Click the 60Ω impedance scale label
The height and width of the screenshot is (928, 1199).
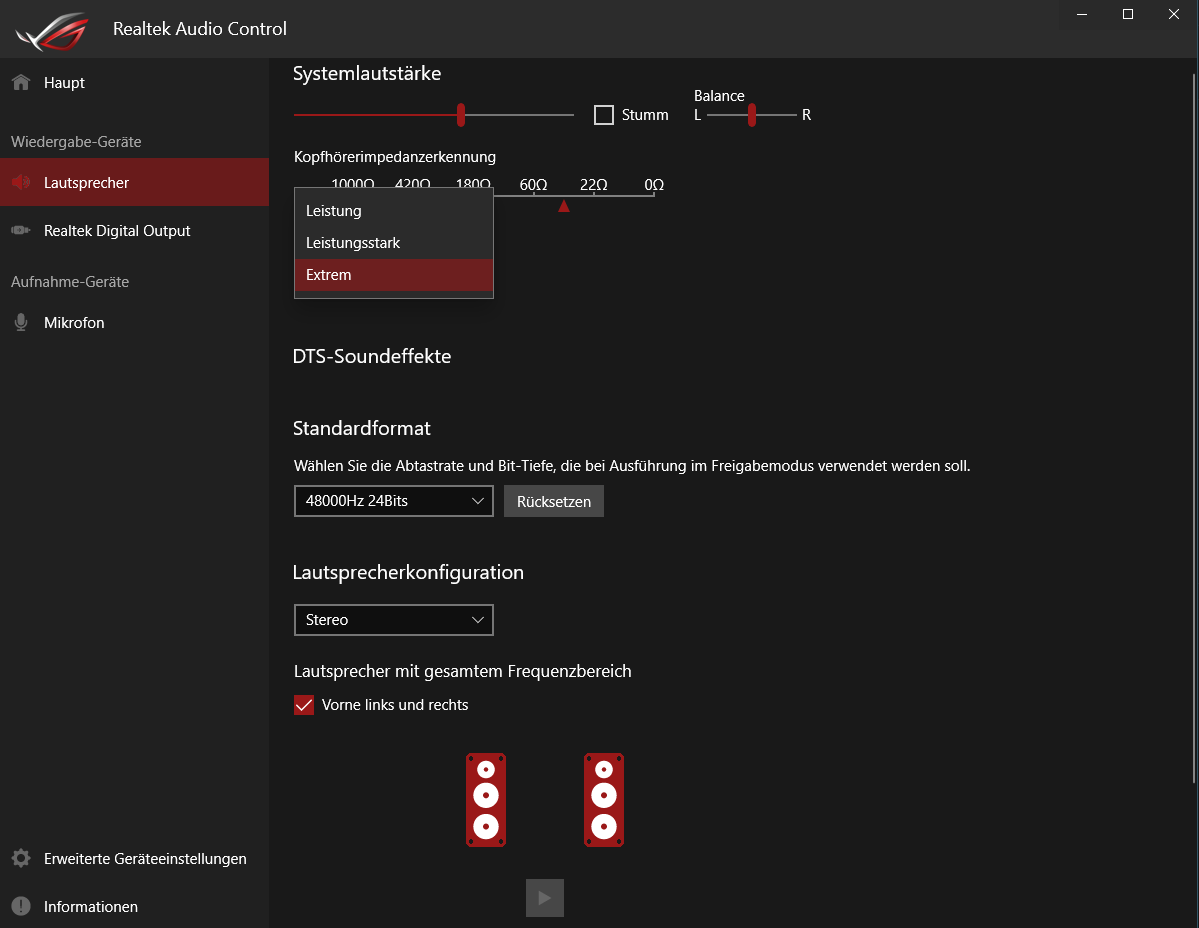click(534, 184)
